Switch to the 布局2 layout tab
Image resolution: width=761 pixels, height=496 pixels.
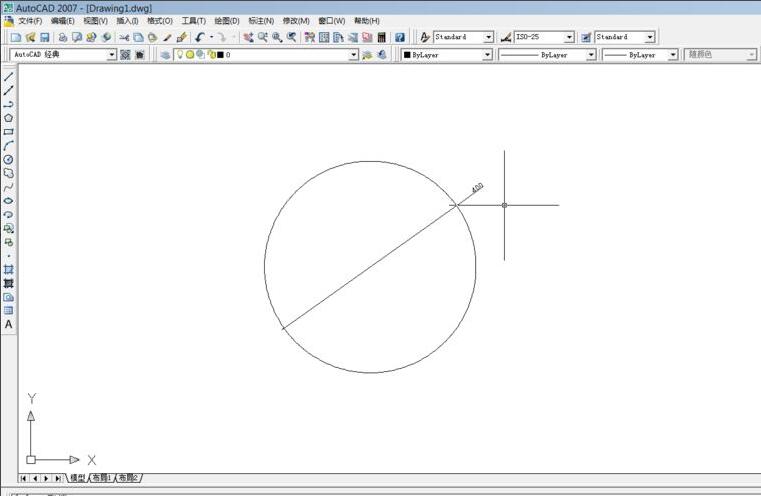[x=129, y=478]
